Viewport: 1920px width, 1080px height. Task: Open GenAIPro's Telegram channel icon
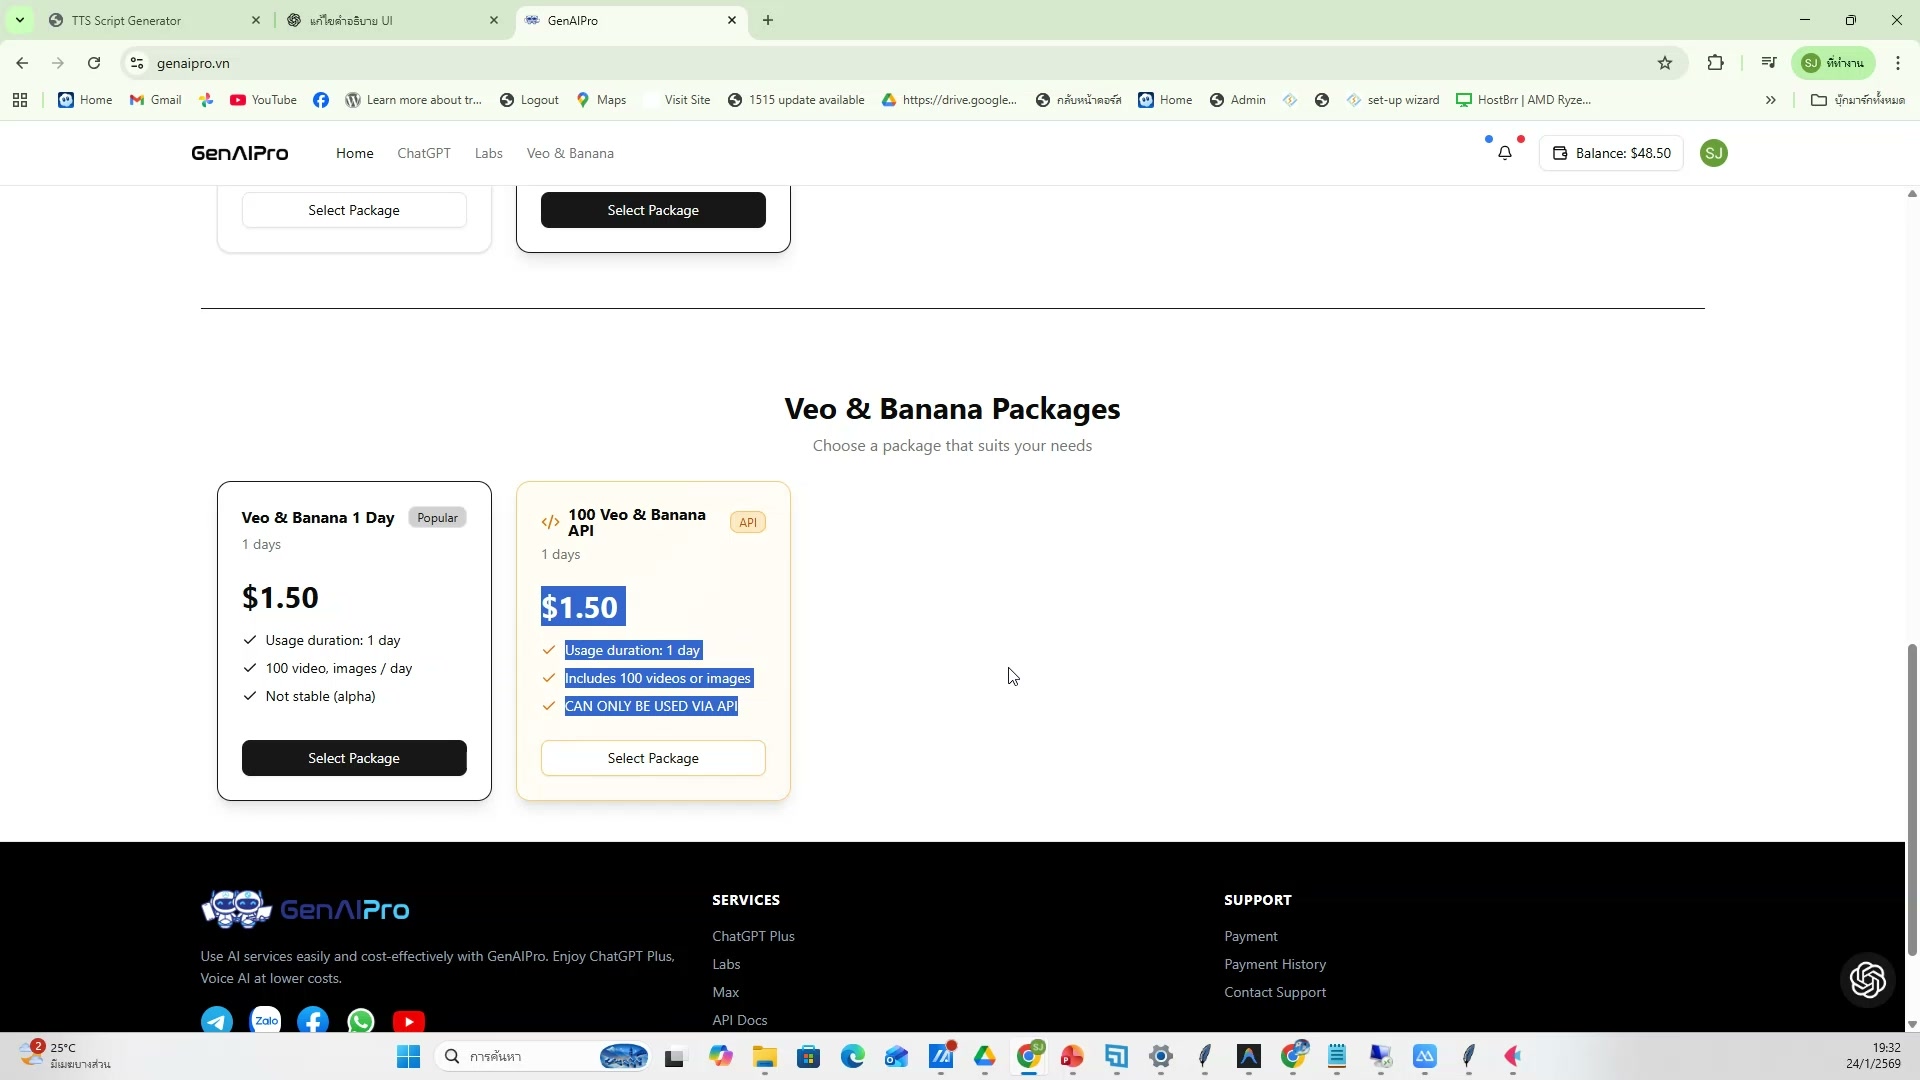click(x=216, y=1021)
